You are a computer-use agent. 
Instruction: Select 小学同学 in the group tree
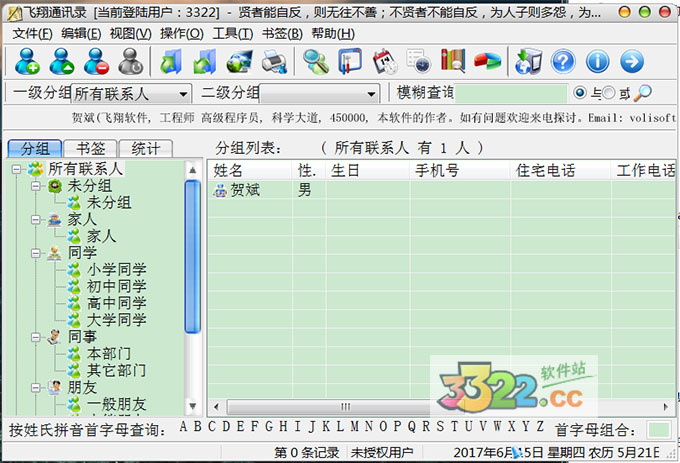[x=116, y=270]
